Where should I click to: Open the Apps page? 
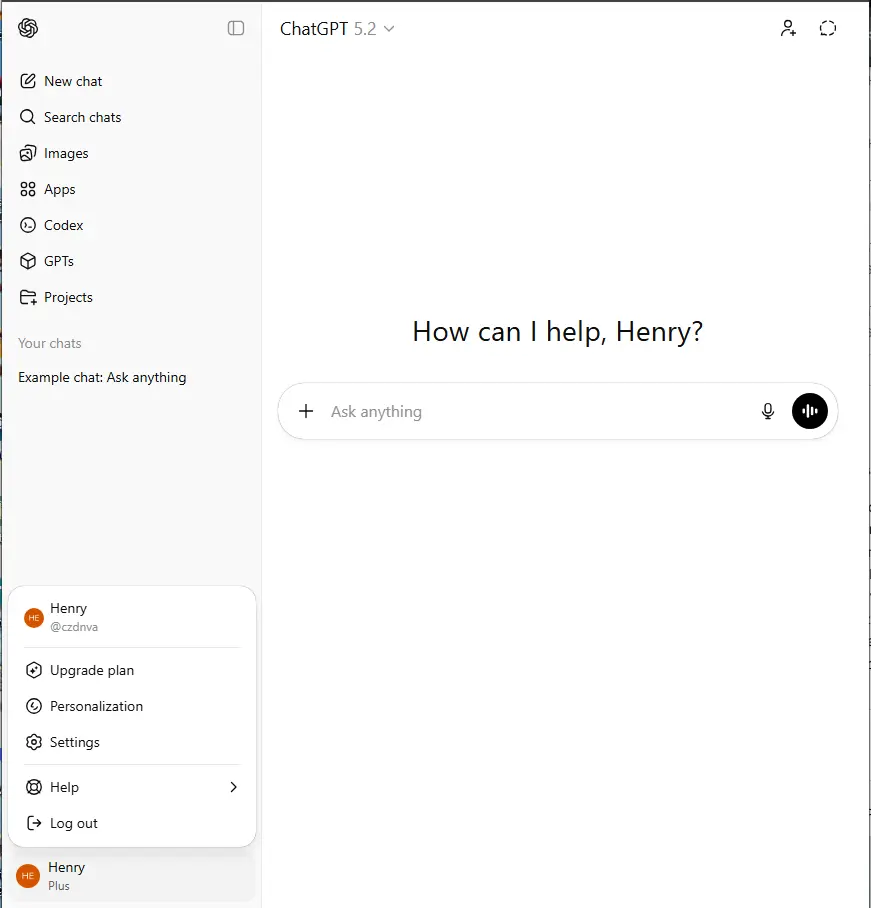(131, 189)
